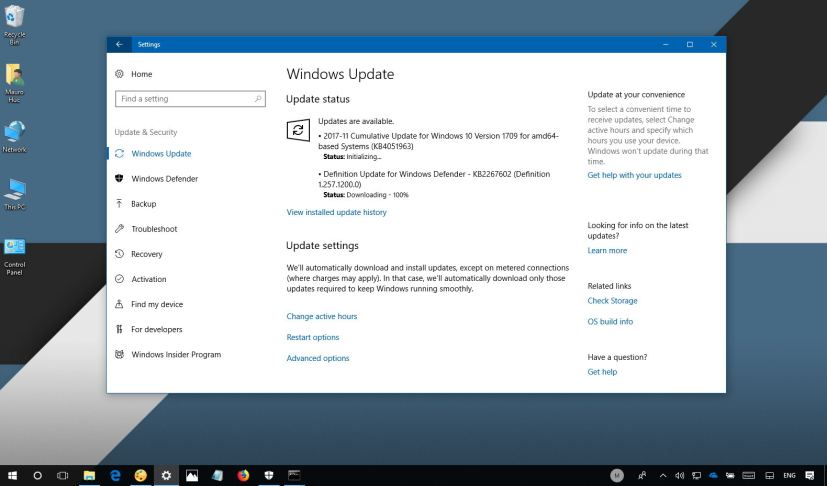Click the Recovery clock-arrow sidebar icon
Image resolution: width=827 pixels, height=486 pixels.
click(x=119, y=254)
